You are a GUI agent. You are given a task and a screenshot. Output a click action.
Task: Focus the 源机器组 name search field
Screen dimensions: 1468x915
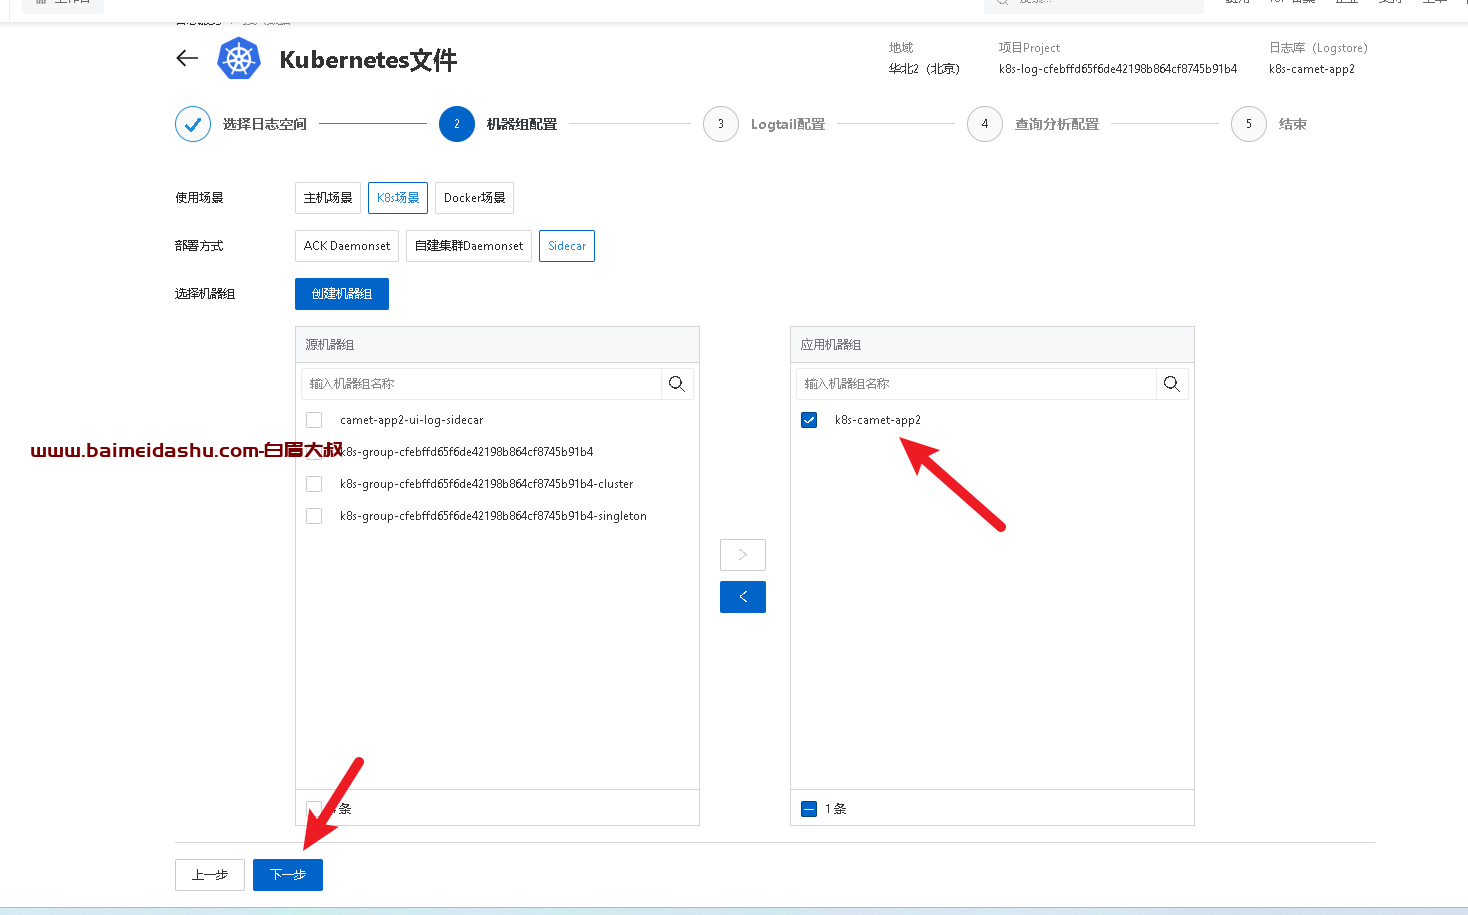(481, 384)
